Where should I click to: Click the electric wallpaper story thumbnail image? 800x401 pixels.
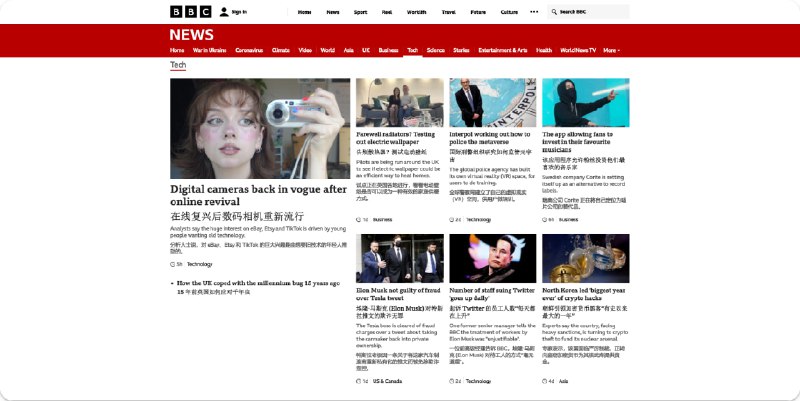pyautogui.click(x=397, y=103)
